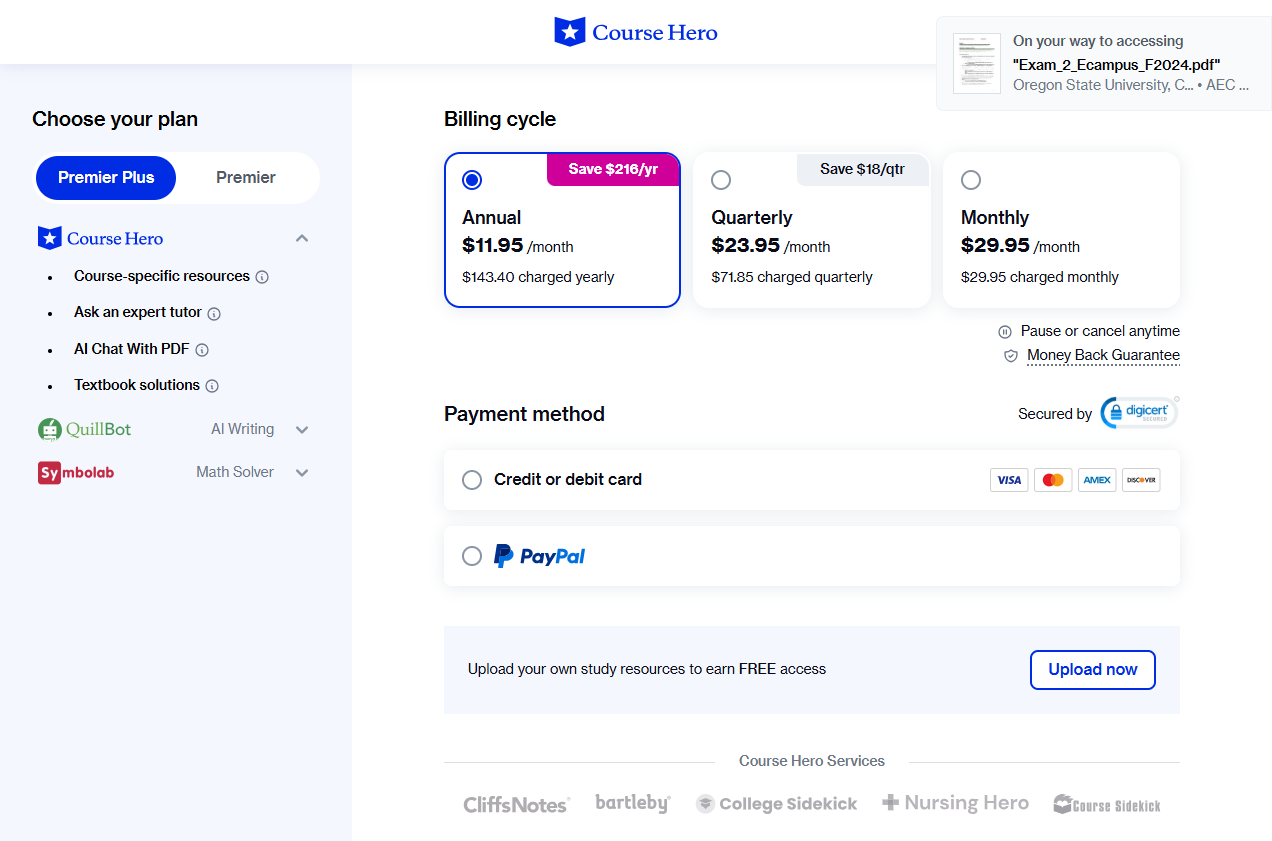The height and width of the screenshot is (841, 1272).
Task: Click the info icon beside AI Chat With PDF
Action: 202,350
